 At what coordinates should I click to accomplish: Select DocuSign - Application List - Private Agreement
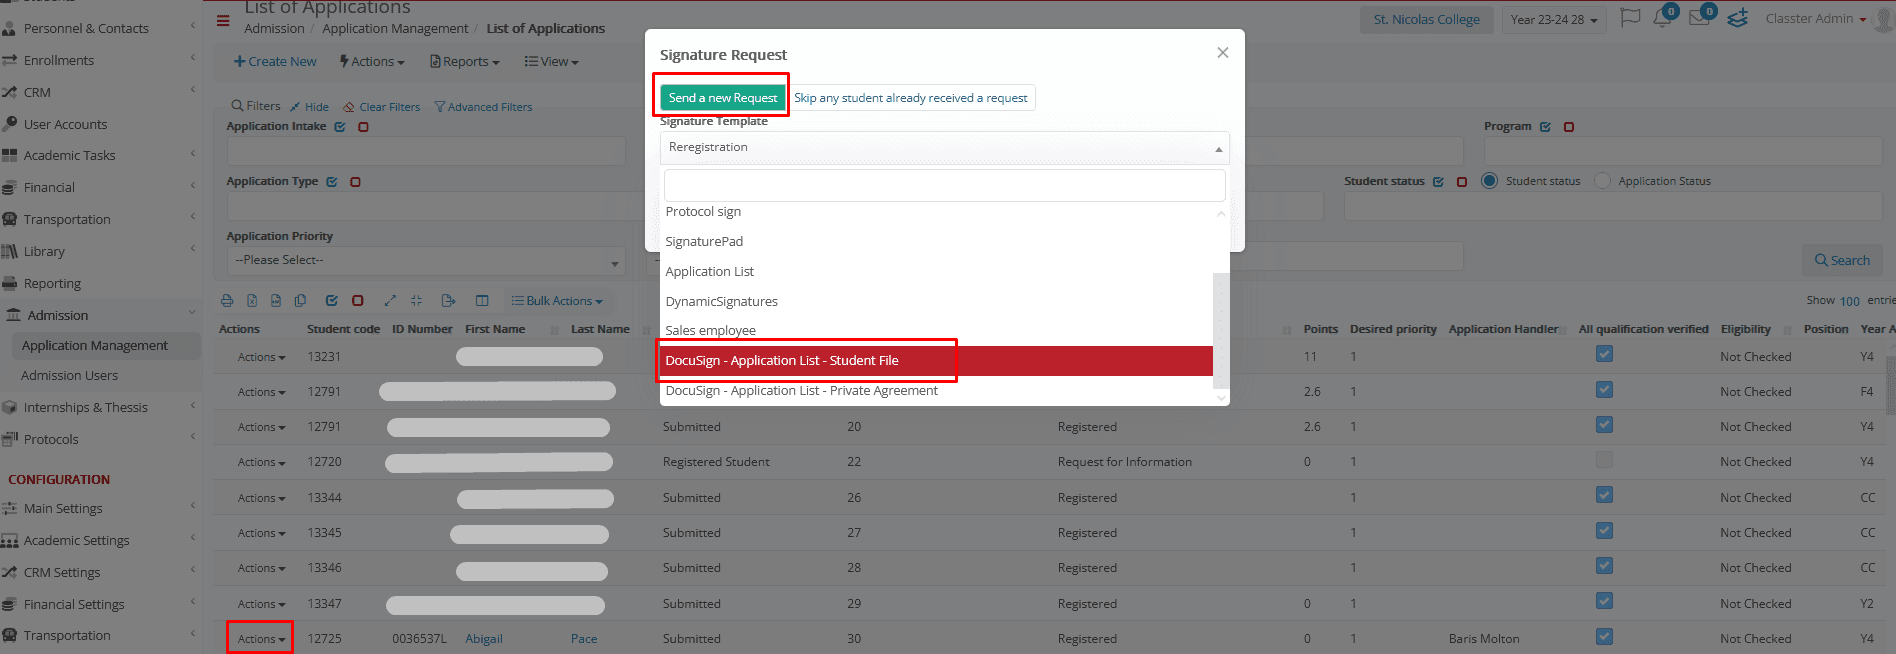[x=936, y=391]
